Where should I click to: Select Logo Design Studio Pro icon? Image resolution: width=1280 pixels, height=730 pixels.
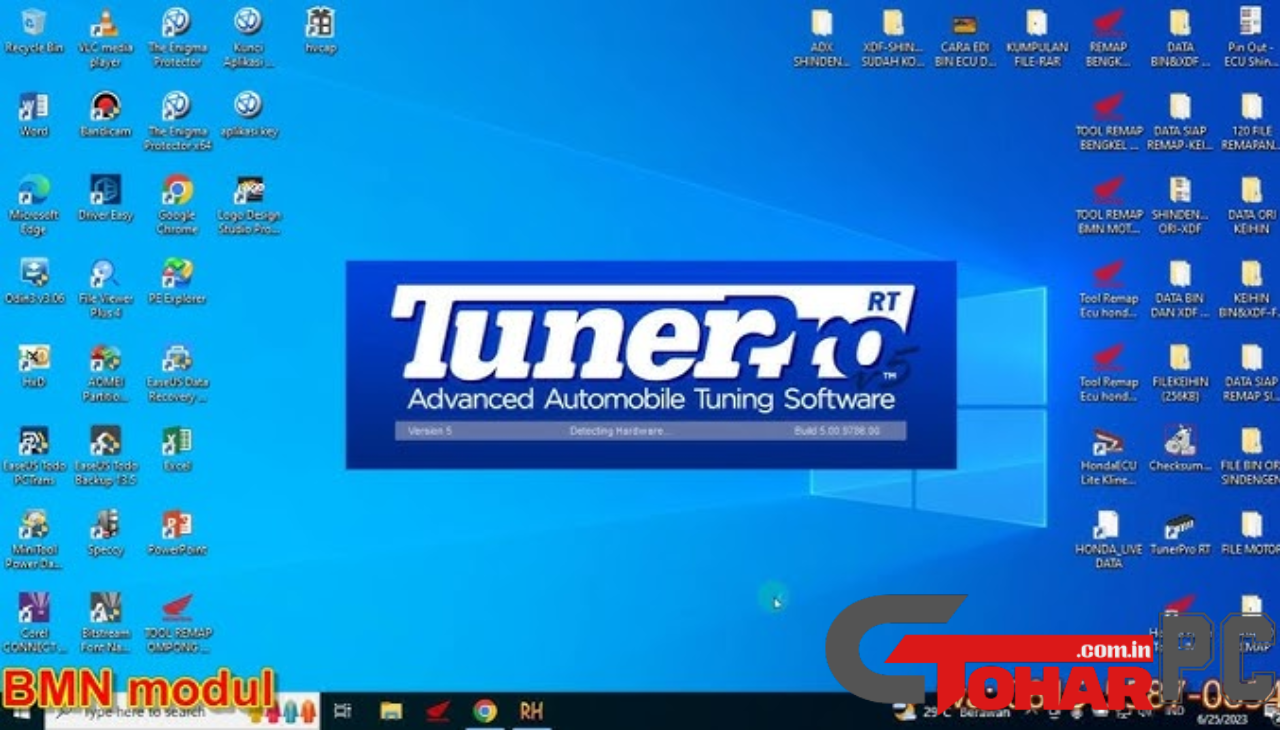[248, 205]
